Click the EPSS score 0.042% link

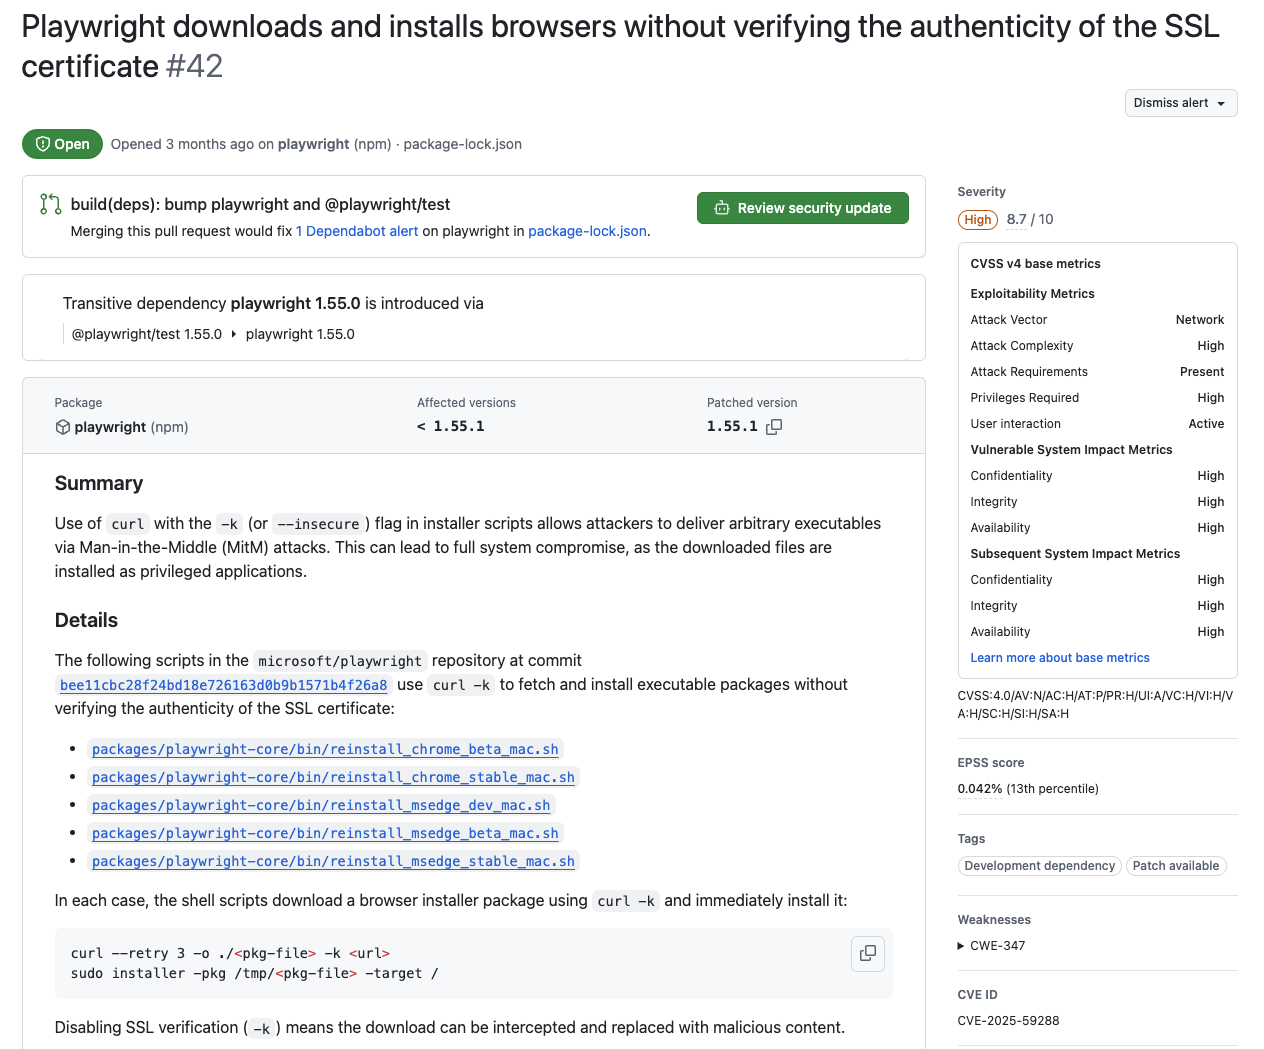[x=979, y=789]
